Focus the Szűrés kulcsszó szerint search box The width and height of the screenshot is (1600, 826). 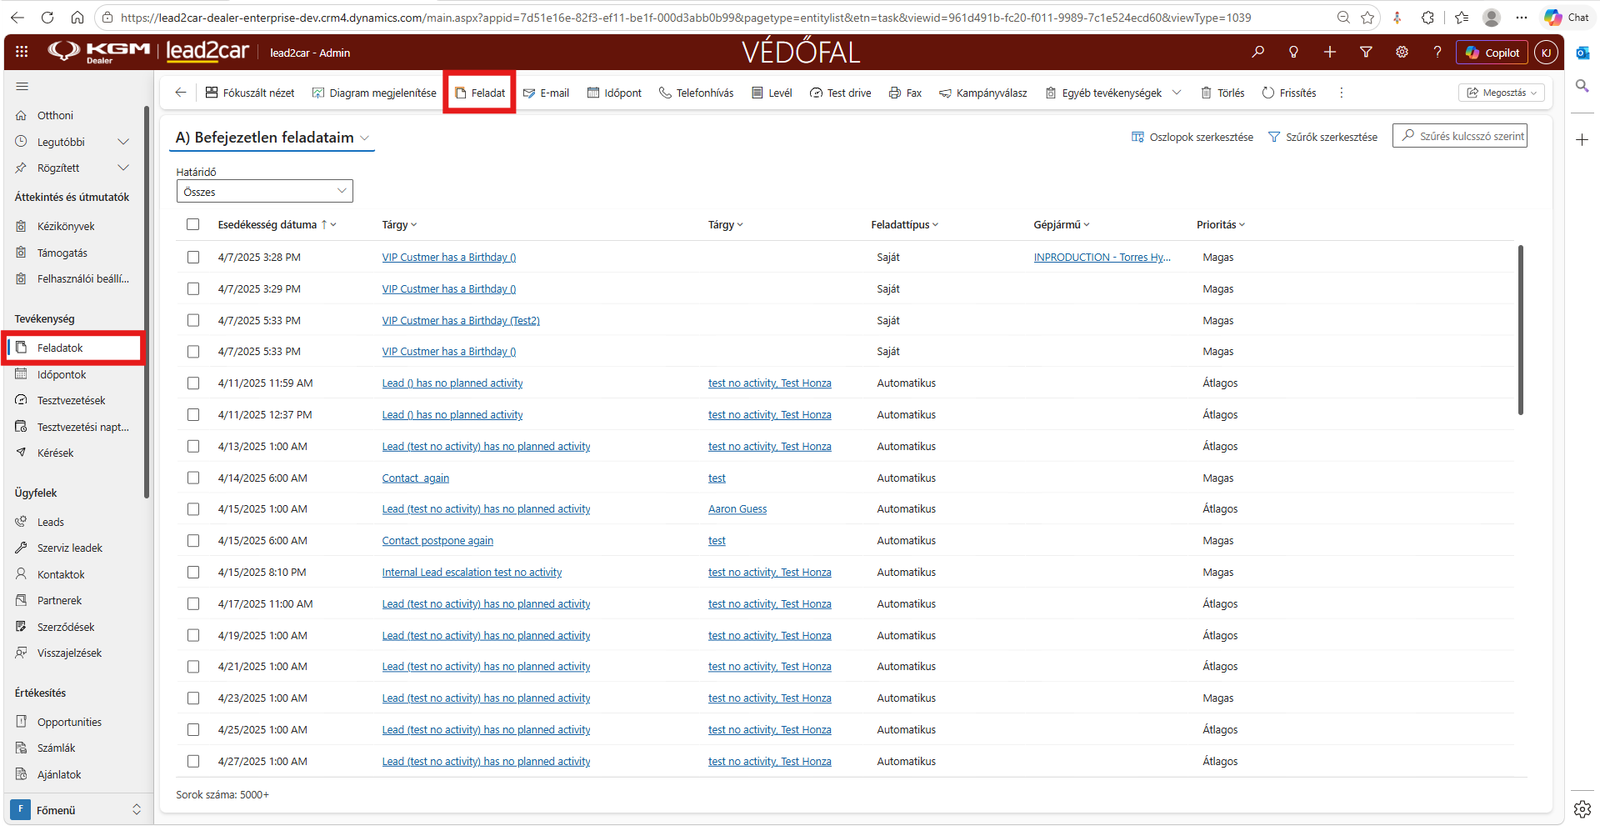(1460, 136)
